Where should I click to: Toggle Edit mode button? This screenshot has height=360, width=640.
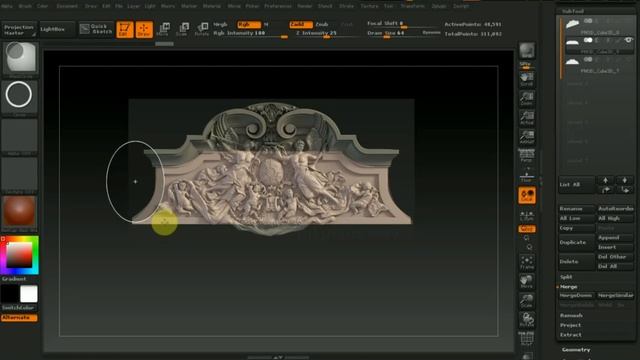[x=125, y=30]
